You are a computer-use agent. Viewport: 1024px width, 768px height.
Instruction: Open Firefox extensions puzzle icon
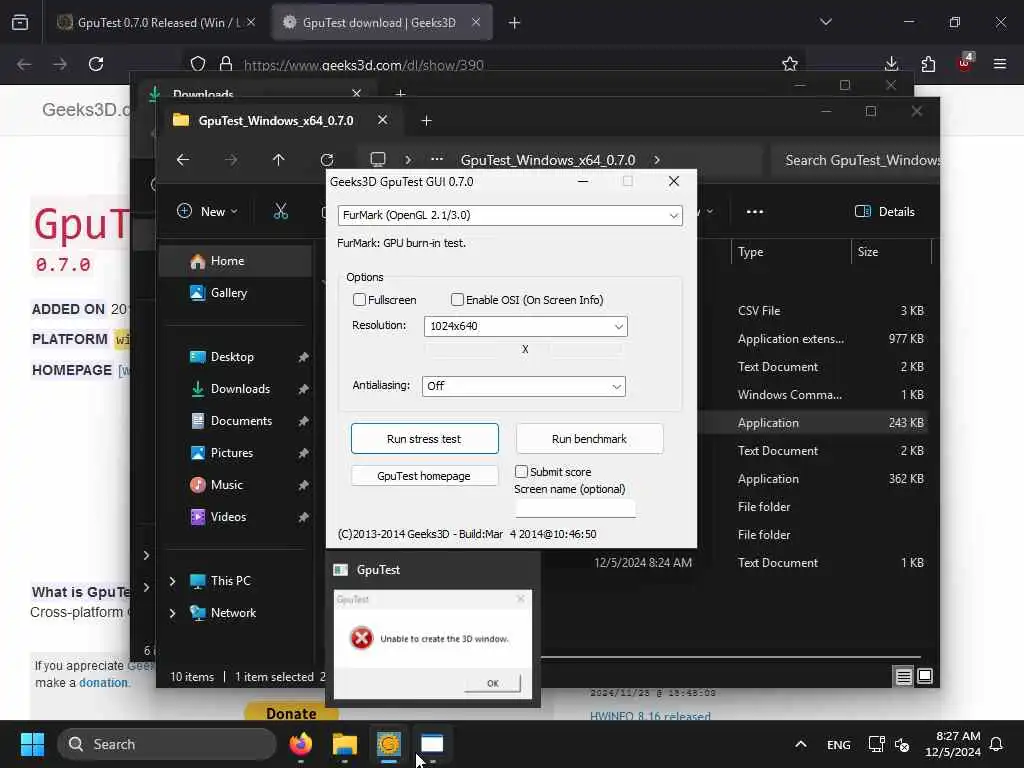pyautogui.click(x=928, y=64)
